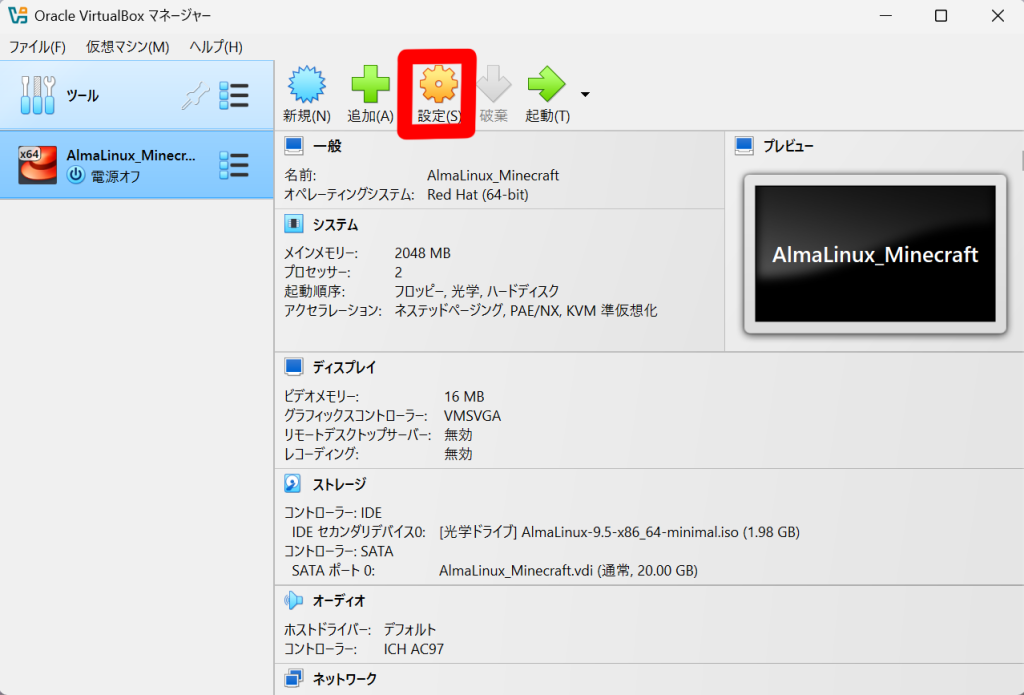The height and width of the screenshot is (695, 1024).
Task: Click the プレビュー header icon
Action: 744,146
